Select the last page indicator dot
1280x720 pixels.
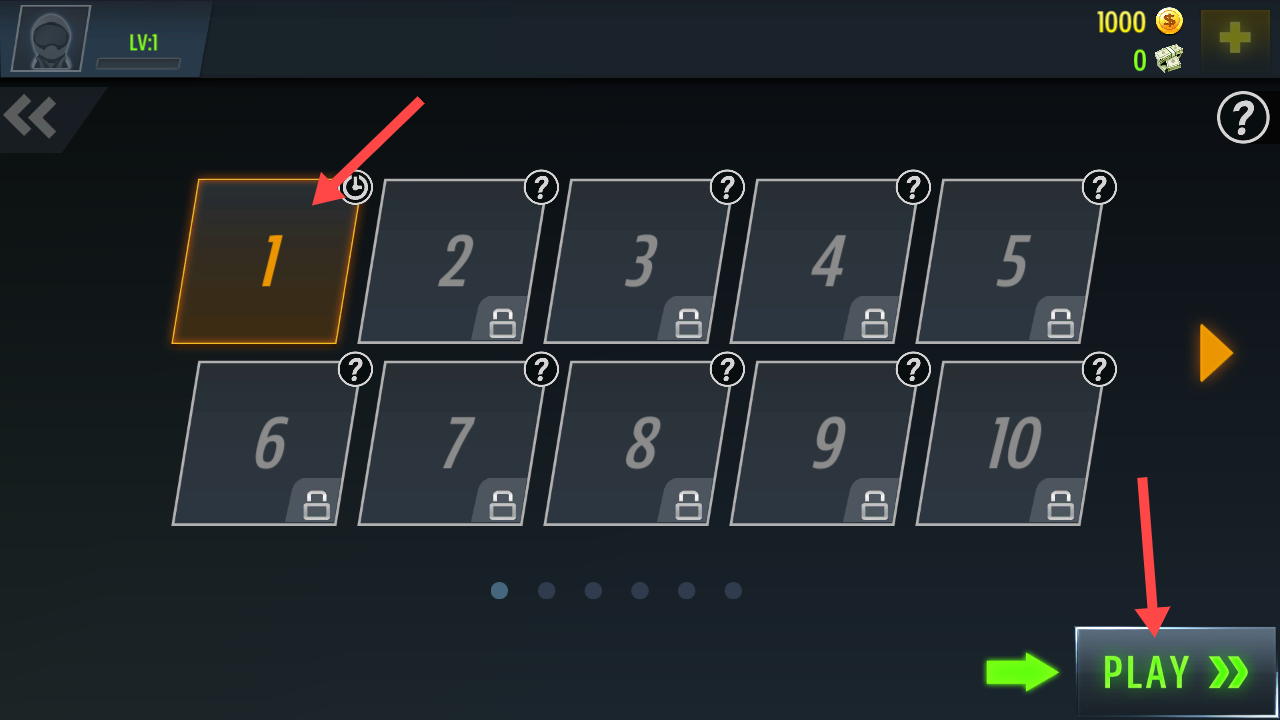[x=733, y=591]
